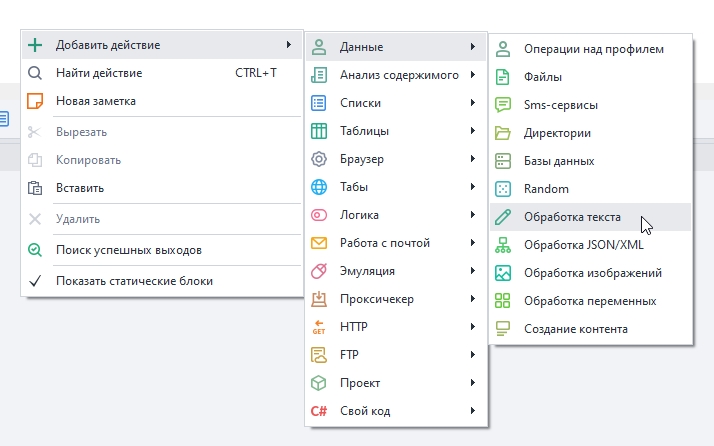The image size is (714, 446).
Task: Click the Sms-сервисы chat bubble icon
Action: point(504,104)
